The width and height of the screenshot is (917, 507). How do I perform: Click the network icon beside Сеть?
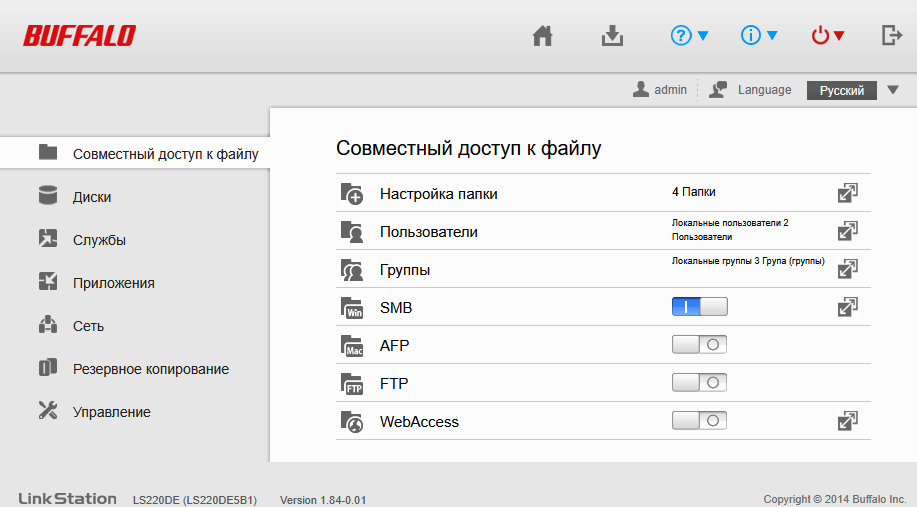pyautogui.click(x=48, y=324)
